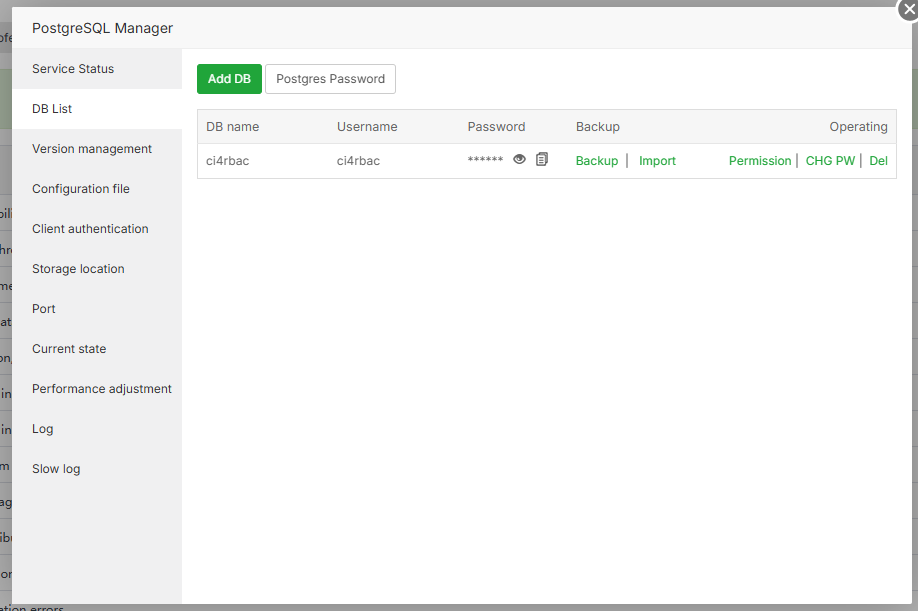Open Client authentication settings
Image resolution: width=918 pixels, height=611 pixels.
(97, 229)
